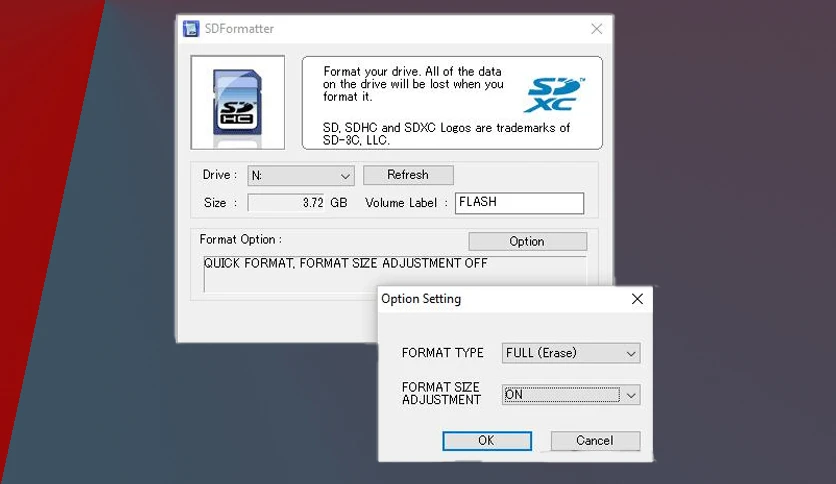Click the "GB" unit text

point(339,203)
